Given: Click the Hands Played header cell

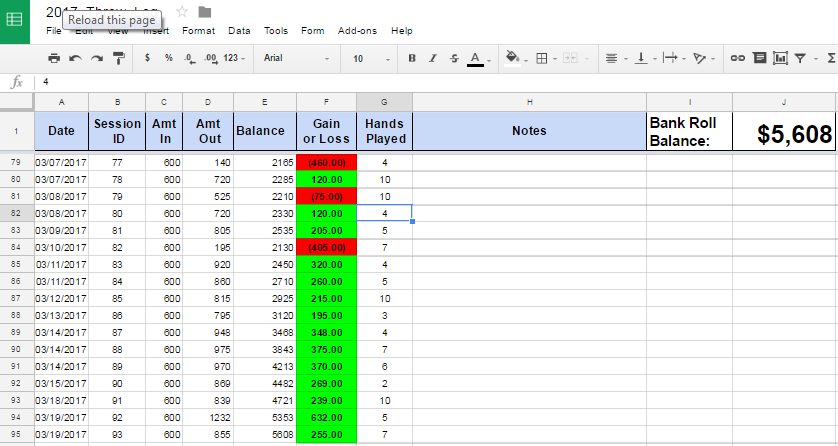Looking at the screenshot, I should pos(384,131).
